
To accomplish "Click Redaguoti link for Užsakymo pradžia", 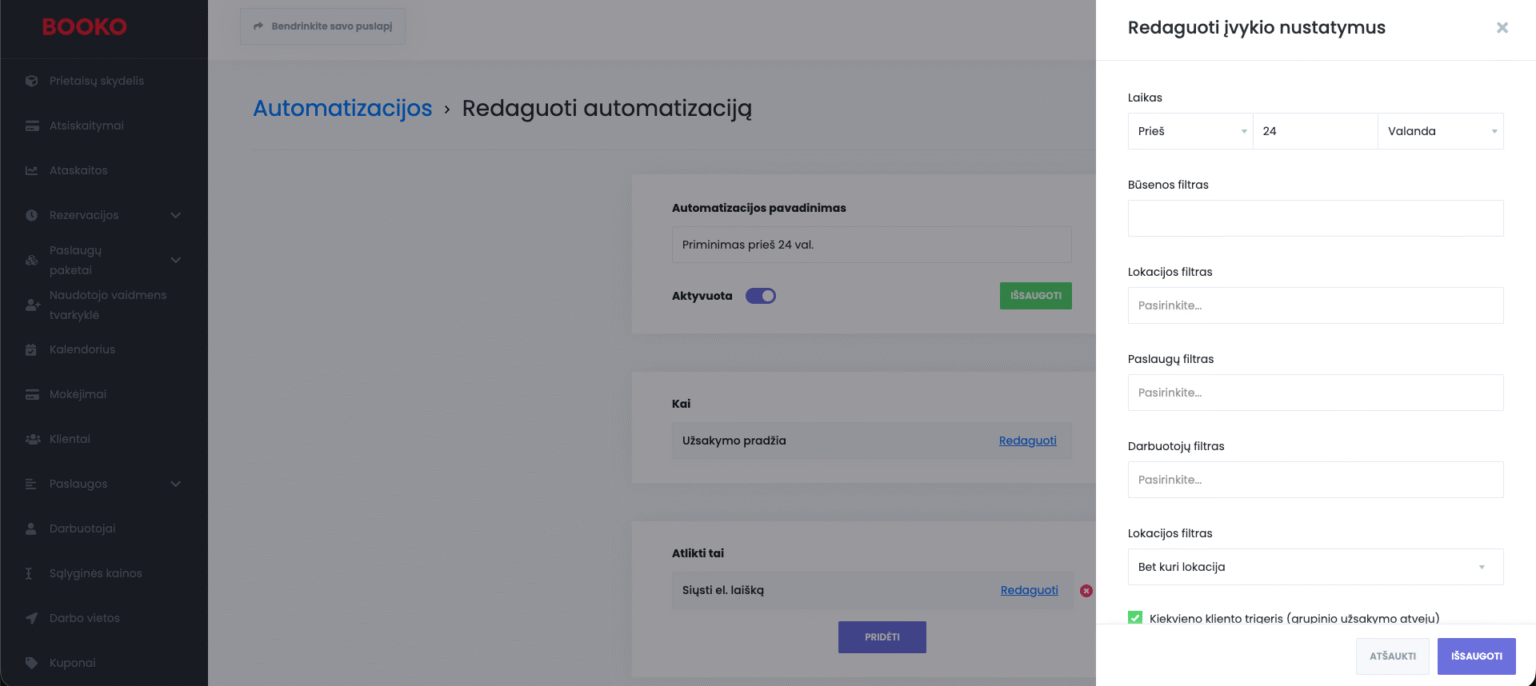I will pyautogui.click(x=1027, y=441).
